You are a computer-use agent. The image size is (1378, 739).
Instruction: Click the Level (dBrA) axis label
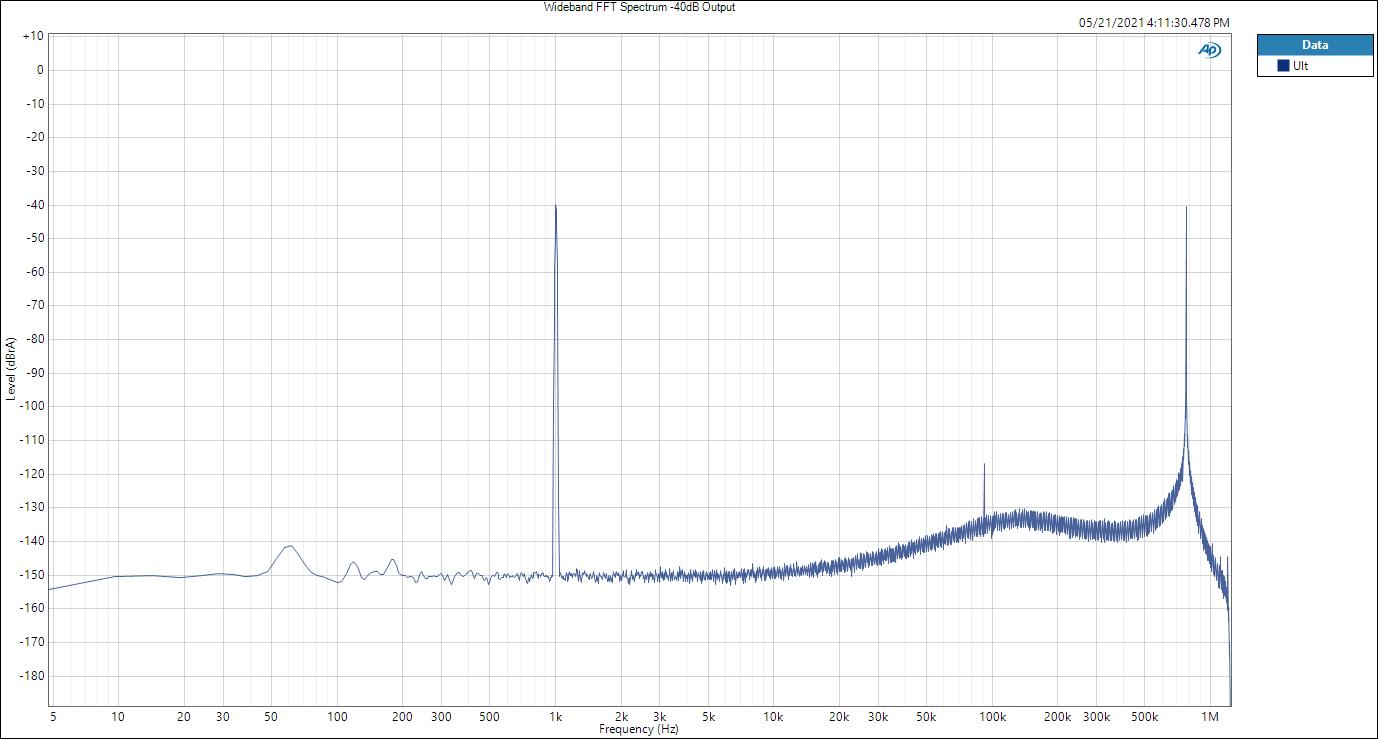11,369
